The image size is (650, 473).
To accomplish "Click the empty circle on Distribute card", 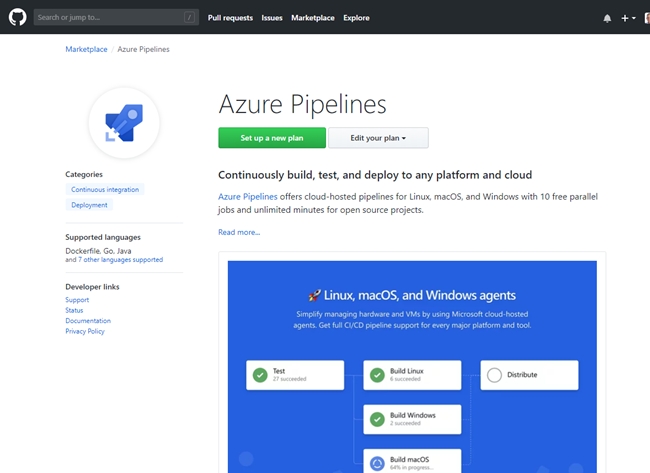I will click(x=494, y=375).
